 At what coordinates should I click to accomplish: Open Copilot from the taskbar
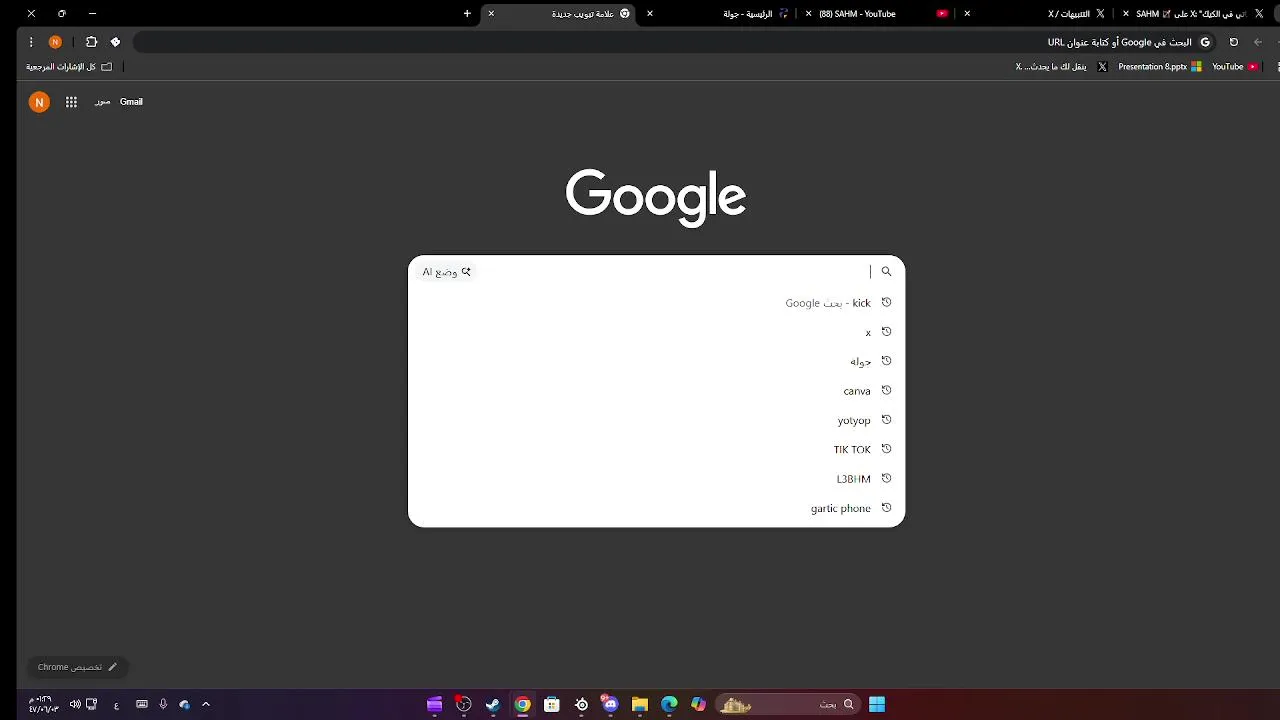[x=698, y=705]
